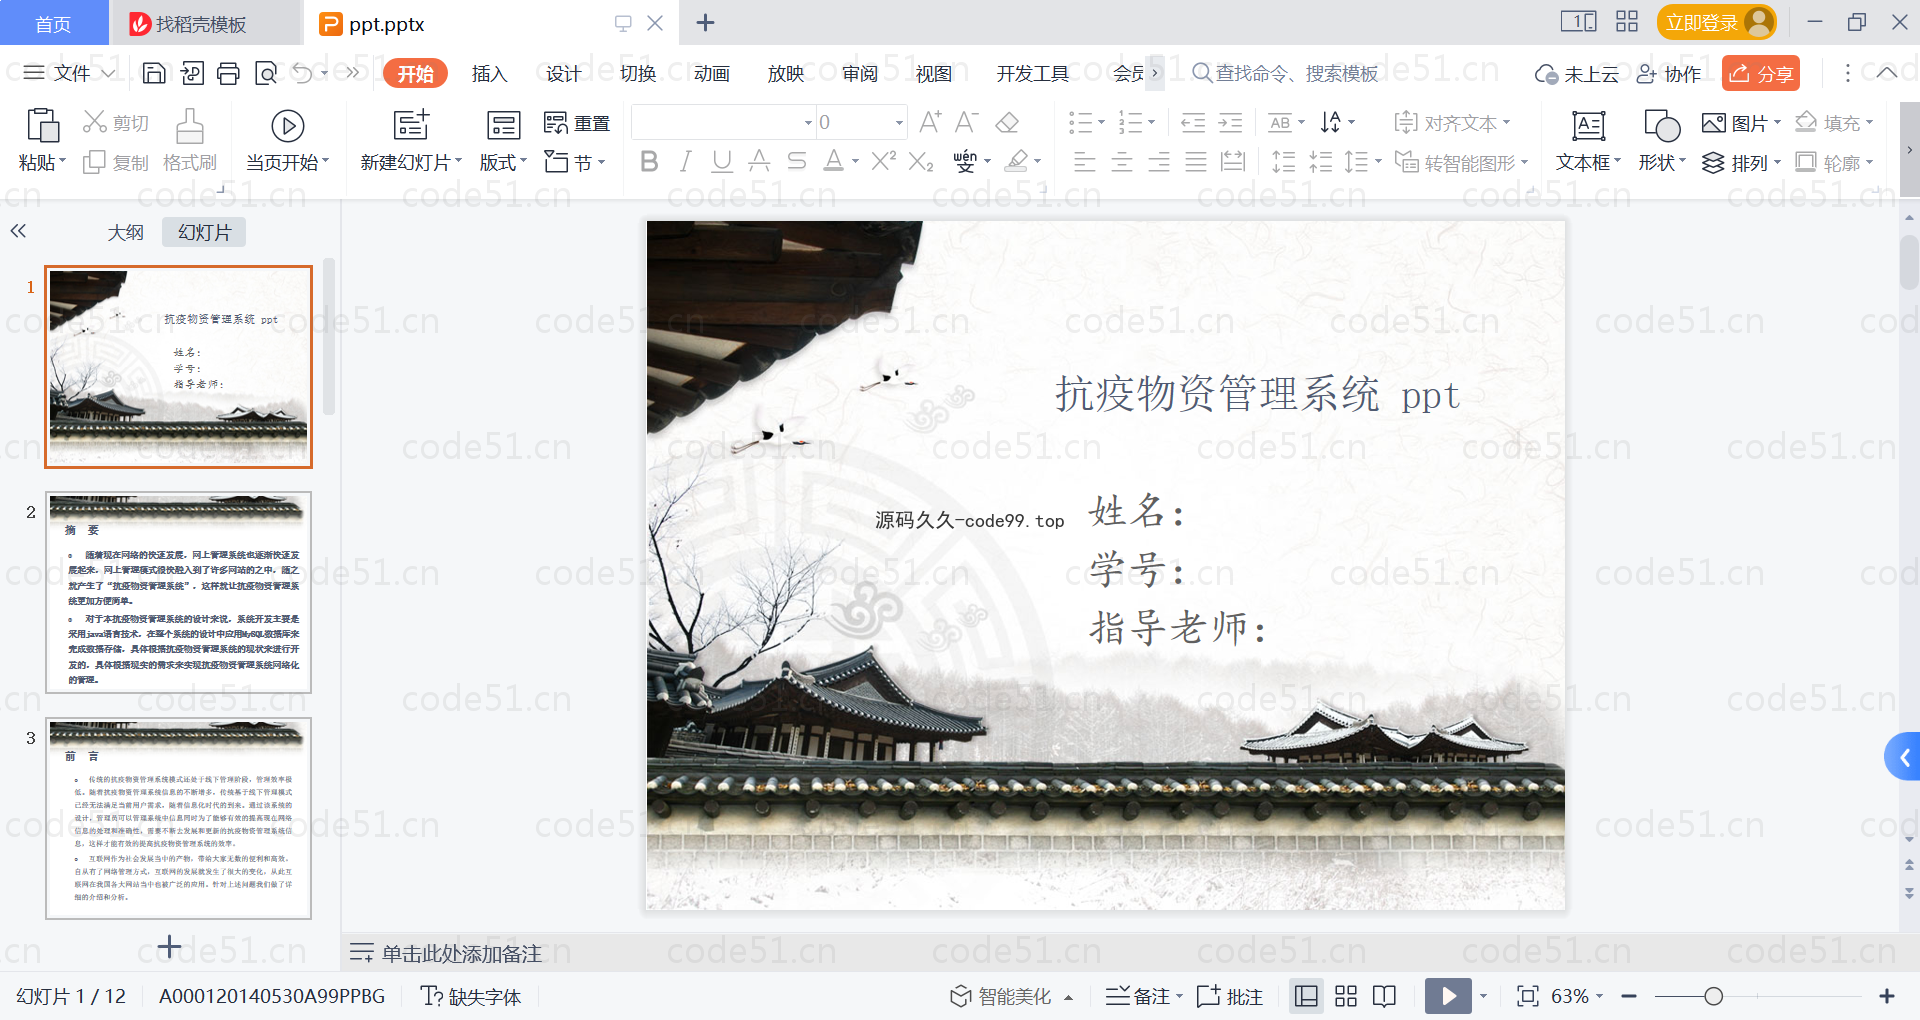Switch to the Outline (大纲) panel tab
This screenshot has width=1920, height=1020.
point(125,232)
